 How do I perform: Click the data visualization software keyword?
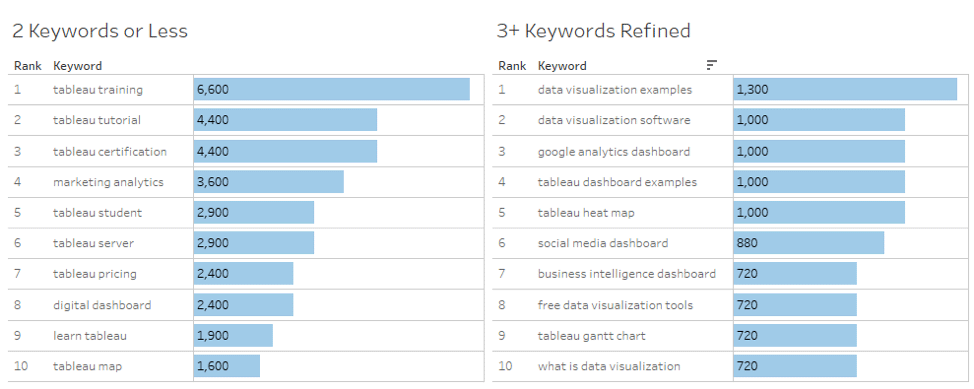coord(614,120)
